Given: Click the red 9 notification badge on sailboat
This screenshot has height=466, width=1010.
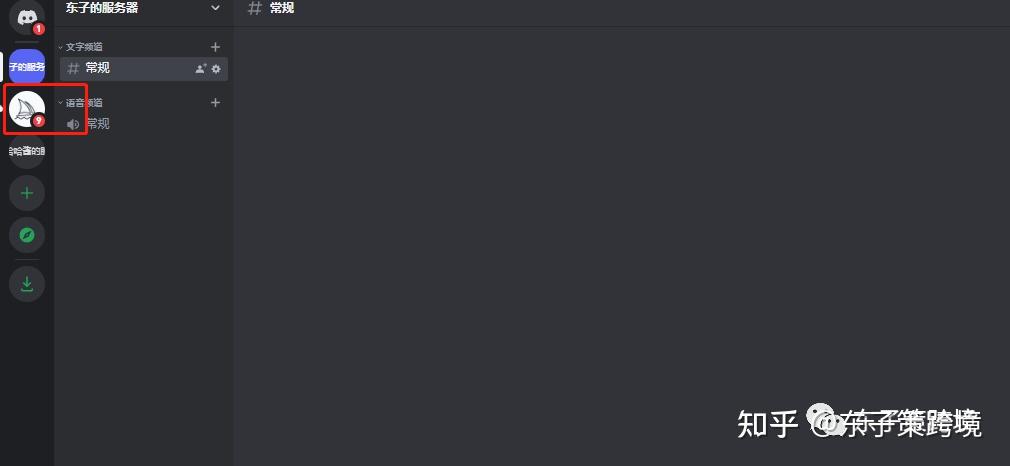Looking at the screenshot, I should tap(39, 121).
